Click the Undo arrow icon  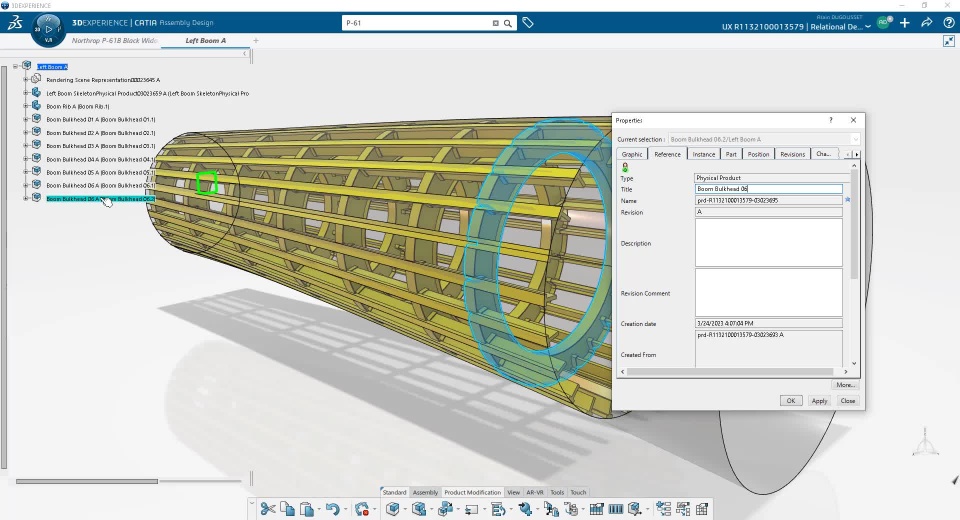332,508
